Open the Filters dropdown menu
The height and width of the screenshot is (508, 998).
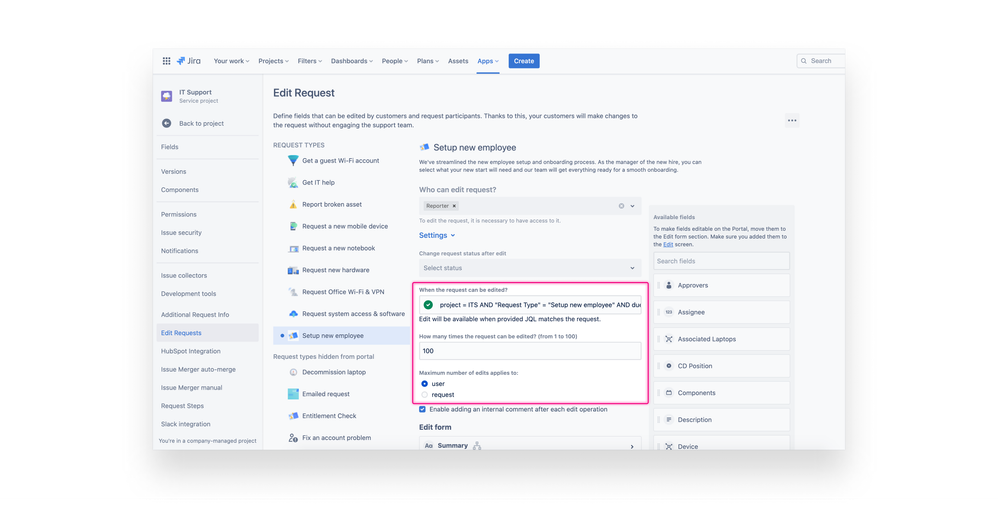point(309,61)
